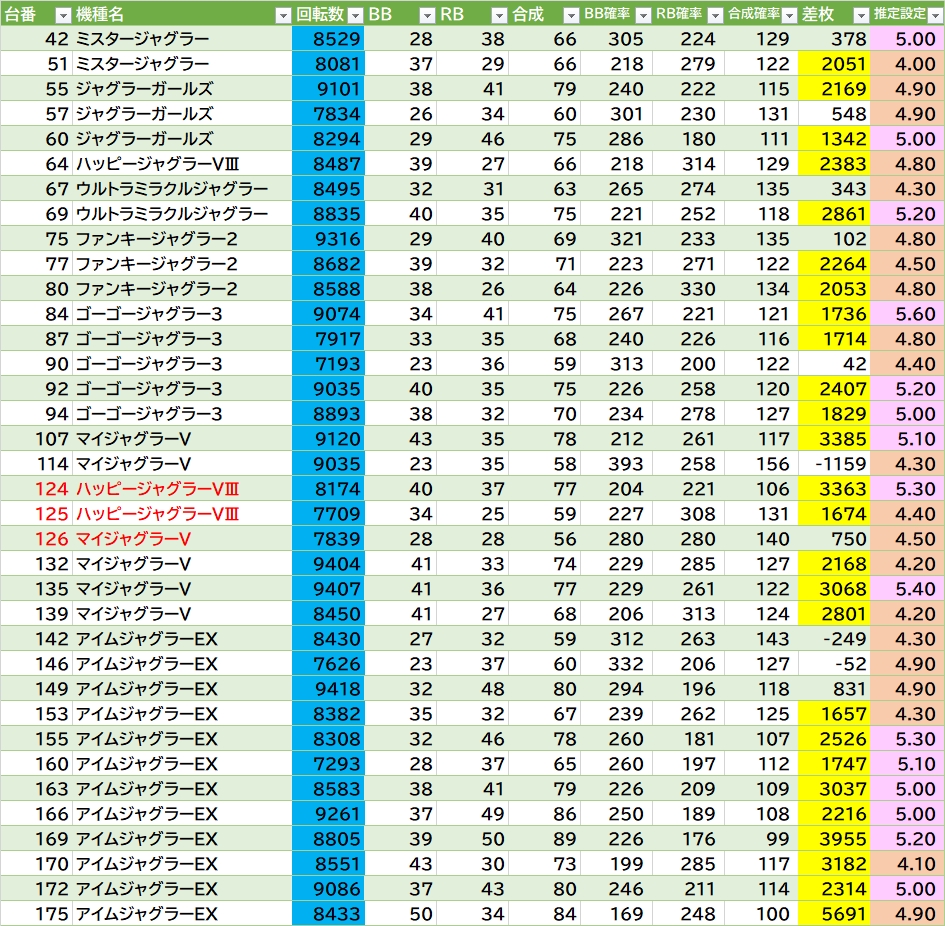This screenshot has height=926, width=945.
Task: Open the 機種名 column filter dropdown
Action: click(283, 16)
